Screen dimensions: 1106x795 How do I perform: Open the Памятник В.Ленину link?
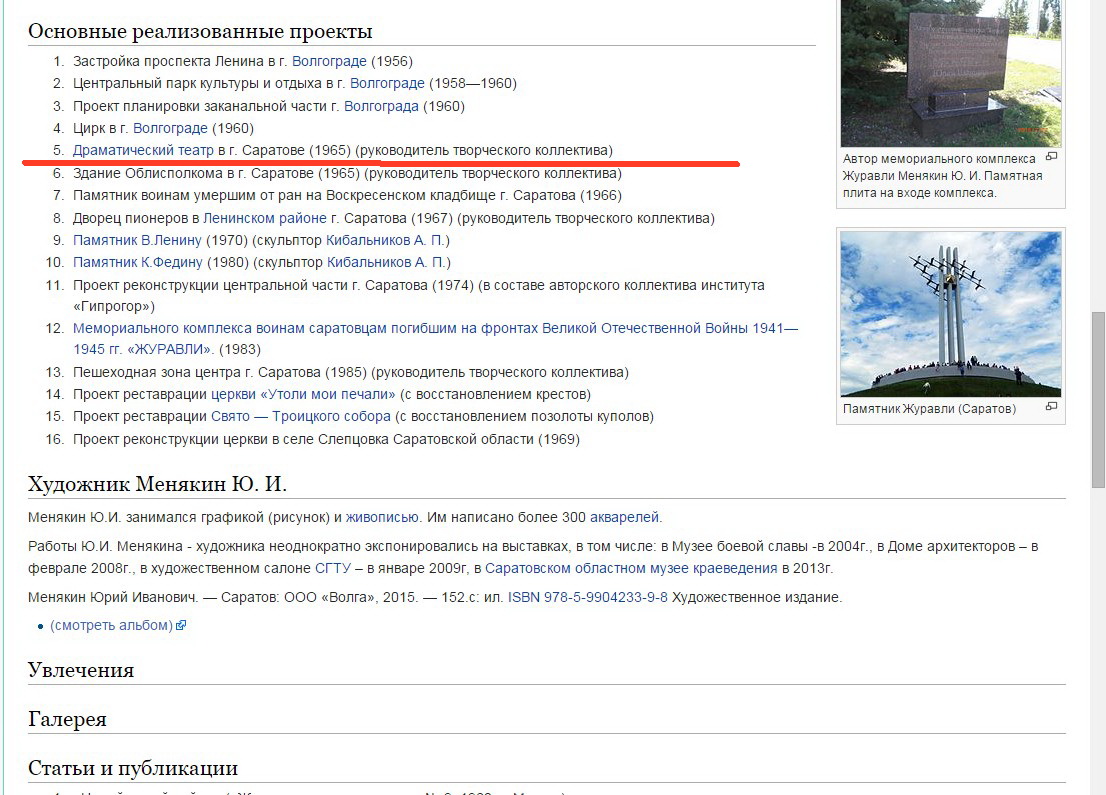(x=137, y=241)
